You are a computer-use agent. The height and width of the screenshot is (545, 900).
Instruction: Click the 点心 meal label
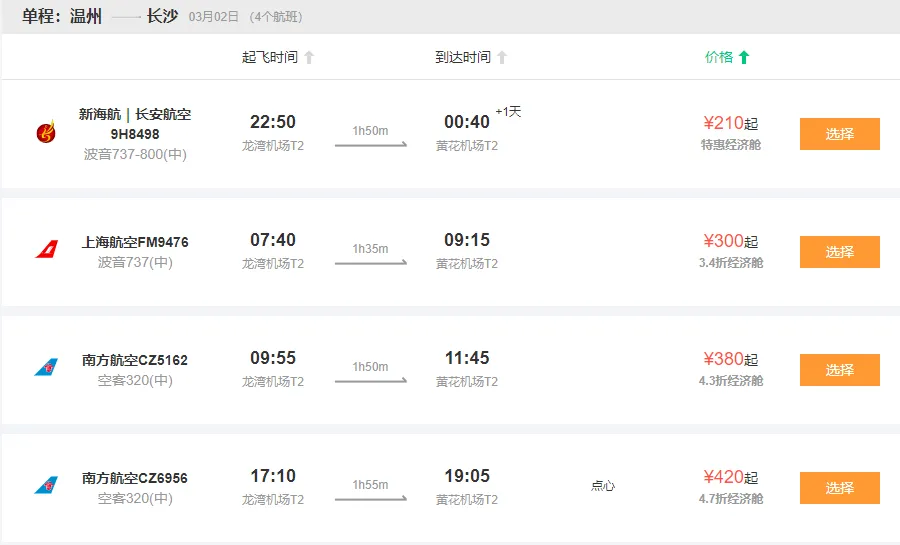[x=603, y=486]
